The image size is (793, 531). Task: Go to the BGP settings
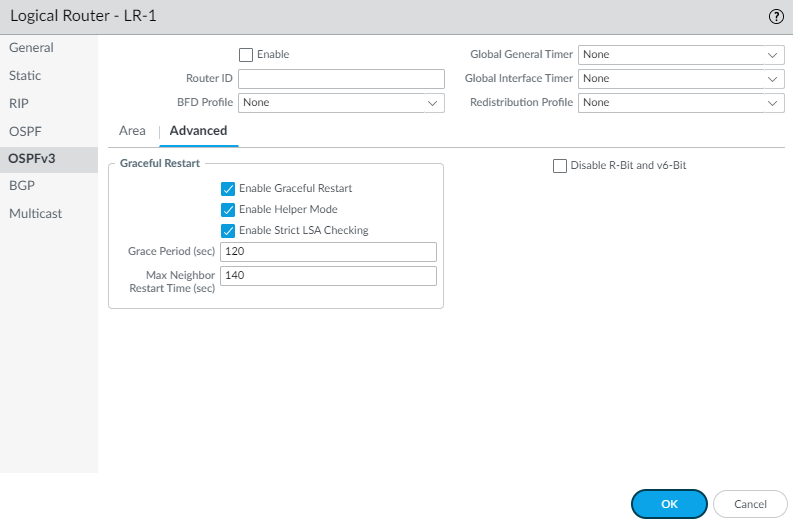[x=23, y=185]
